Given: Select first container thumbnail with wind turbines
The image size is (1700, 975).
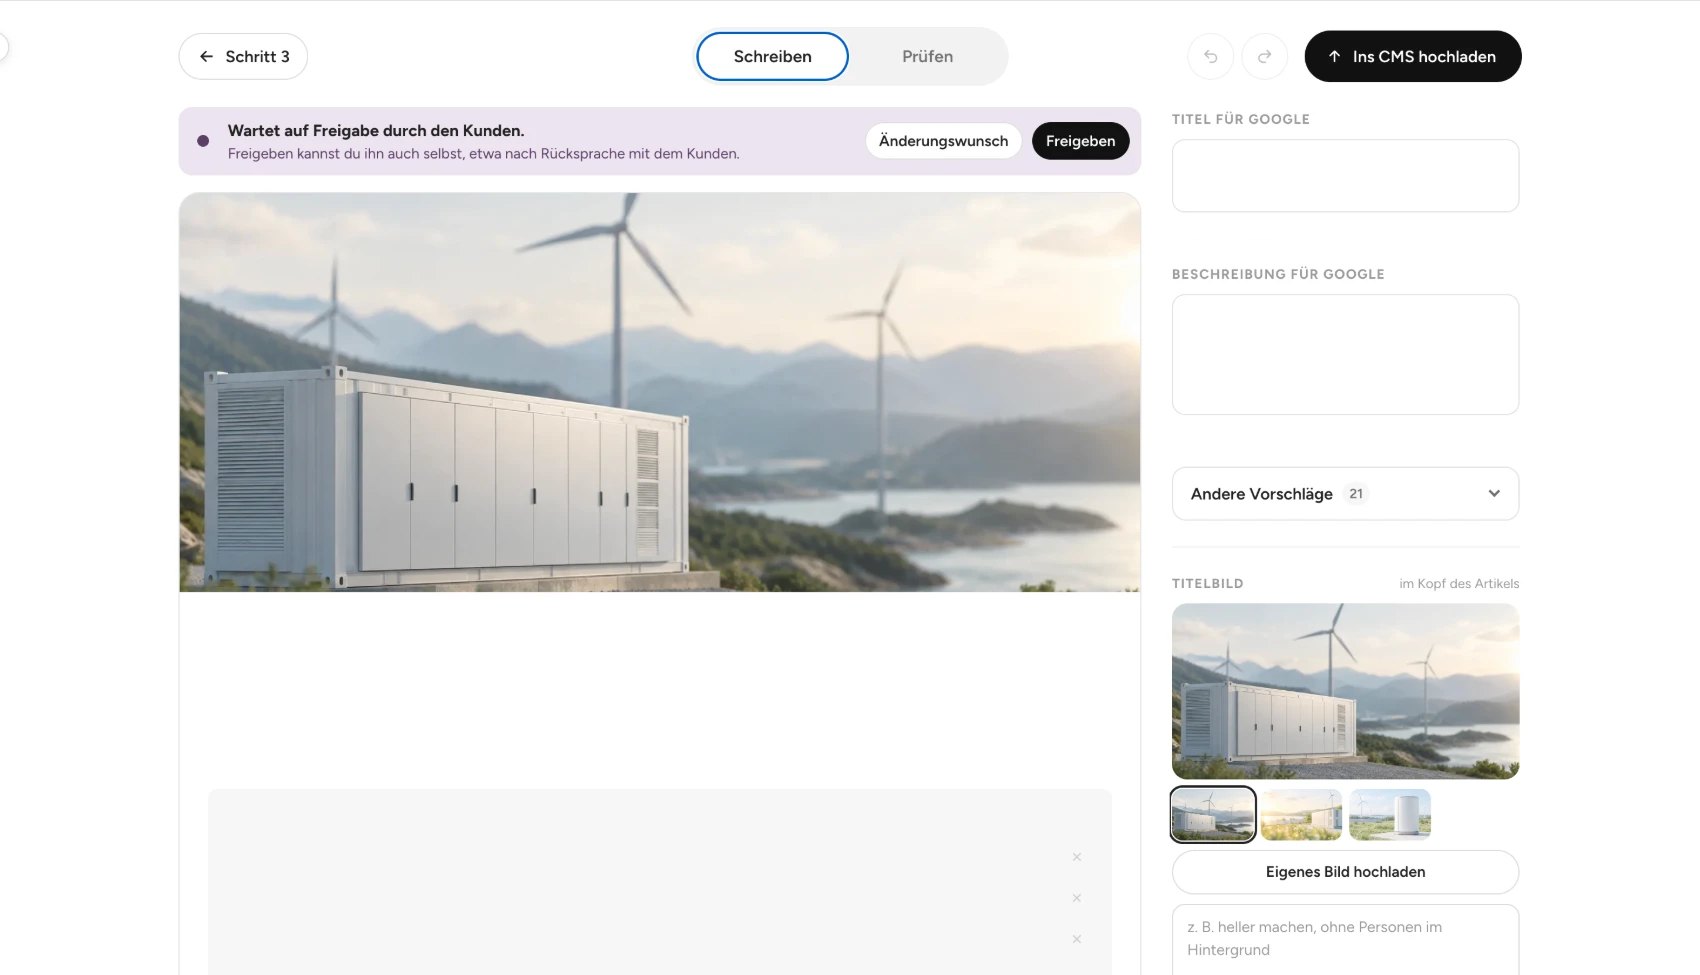Looking at the screenshot, I should coord(1213,814).
